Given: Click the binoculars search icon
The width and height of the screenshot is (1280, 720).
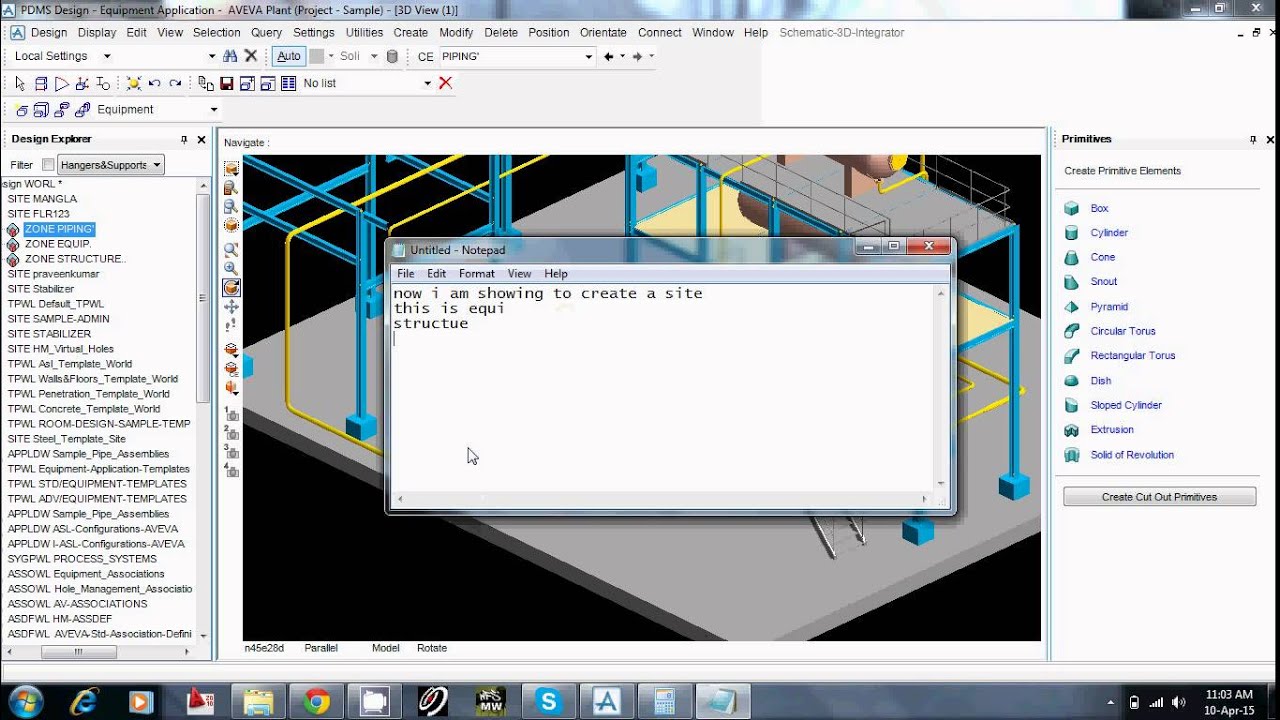Looking at the screenshot, I should pos(231,56).
